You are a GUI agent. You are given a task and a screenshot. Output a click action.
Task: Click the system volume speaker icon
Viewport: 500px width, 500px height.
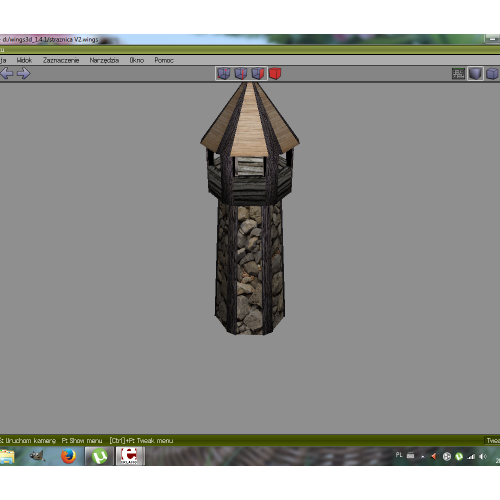(x=483, y=456)
